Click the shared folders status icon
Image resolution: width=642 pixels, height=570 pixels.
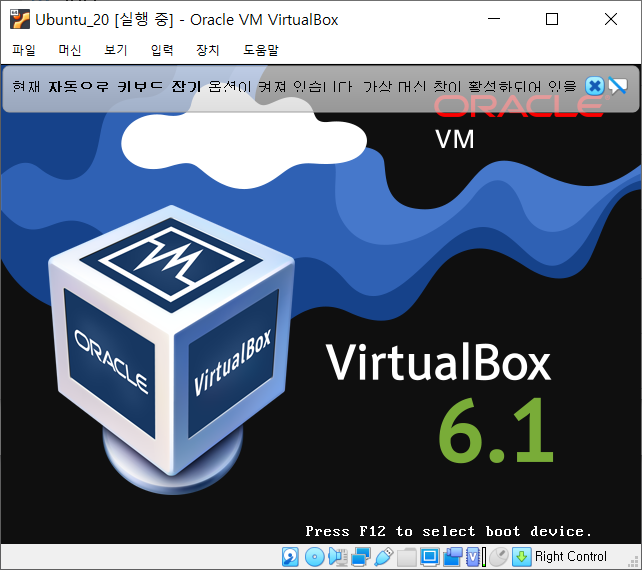coord(407,557)
